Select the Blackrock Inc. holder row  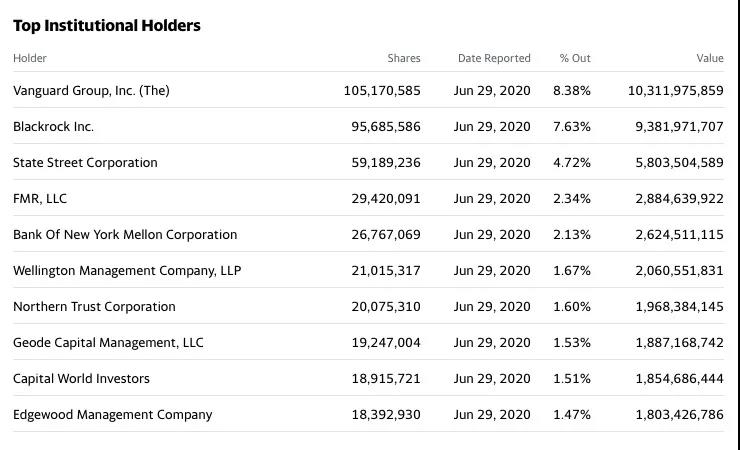[53, 127]
